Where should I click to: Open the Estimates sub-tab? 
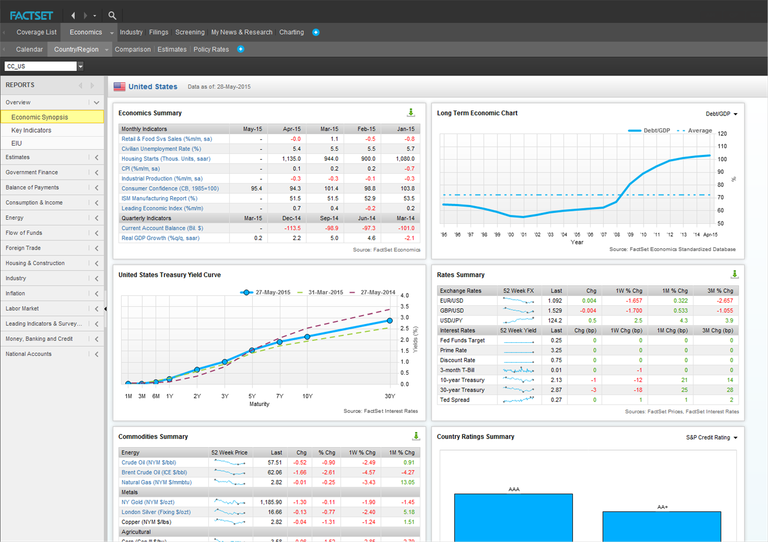pyautogui.click(x=172, y=49)
